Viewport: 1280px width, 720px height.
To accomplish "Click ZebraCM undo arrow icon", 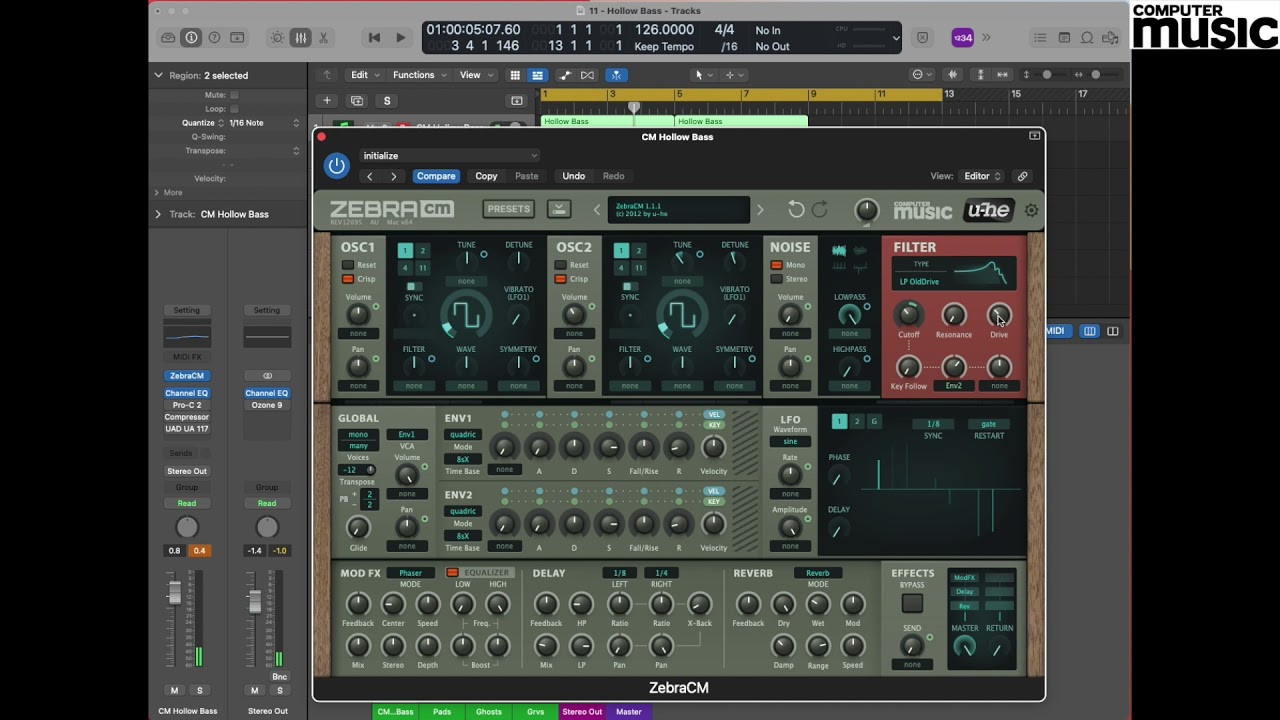I will point(796,209).
